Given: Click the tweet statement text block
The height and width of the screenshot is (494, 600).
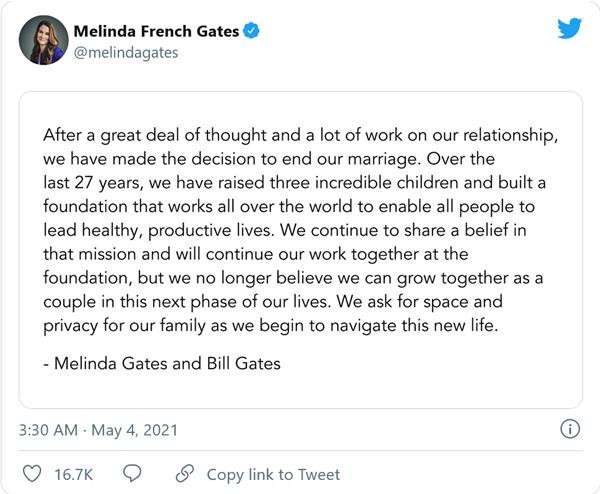Looking at the screenshot, I should (x=300, y=230).
